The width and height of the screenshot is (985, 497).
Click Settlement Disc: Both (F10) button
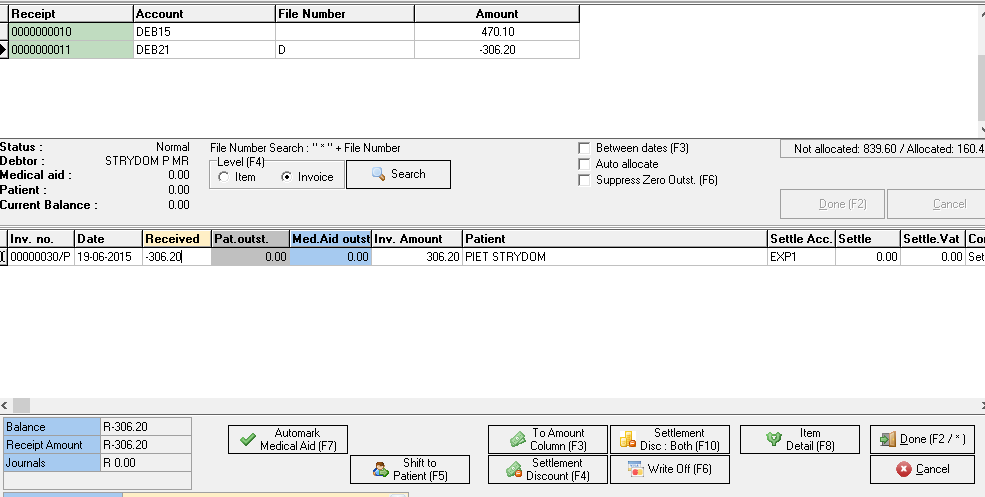(669, 440)
